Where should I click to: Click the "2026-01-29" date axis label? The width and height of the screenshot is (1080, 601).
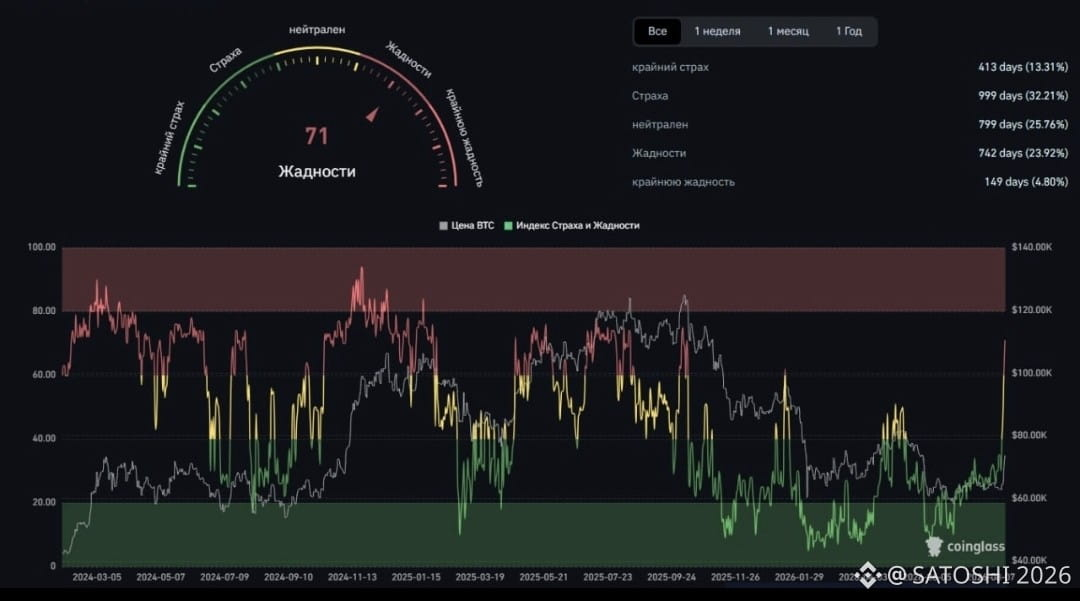[799, 578]
